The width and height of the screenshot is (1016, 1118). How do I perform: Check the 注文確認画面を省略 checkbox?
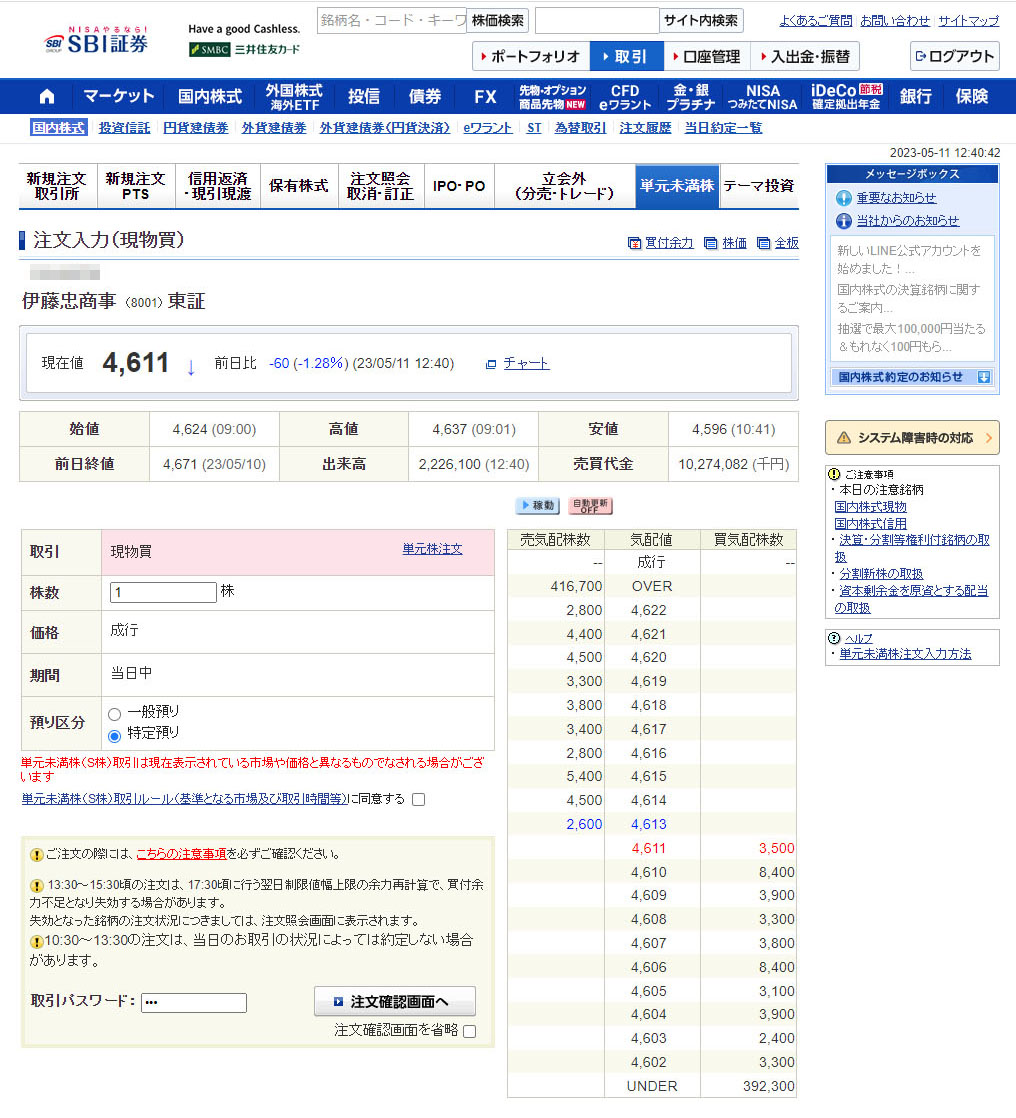tap(470, 1031)
